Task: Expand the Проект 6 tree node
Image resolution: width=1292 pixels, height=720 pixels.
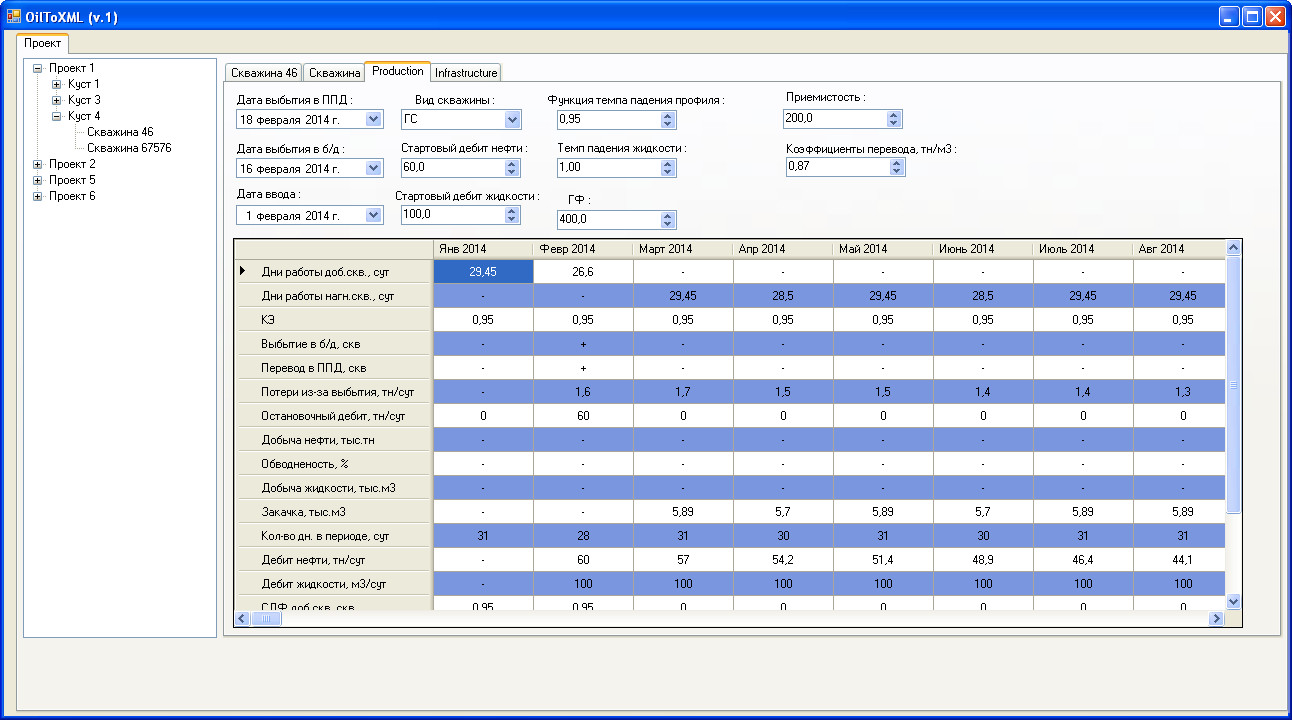Action: 38,196
